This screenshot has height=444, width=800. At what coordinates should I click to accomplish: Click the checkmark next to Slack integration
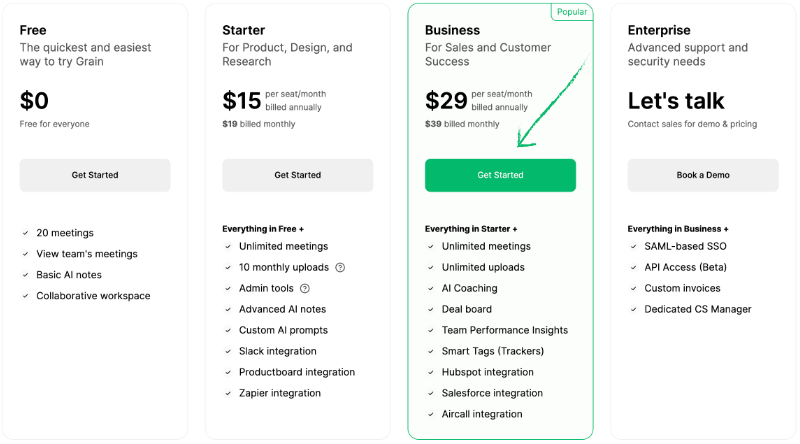coord(228,351)
